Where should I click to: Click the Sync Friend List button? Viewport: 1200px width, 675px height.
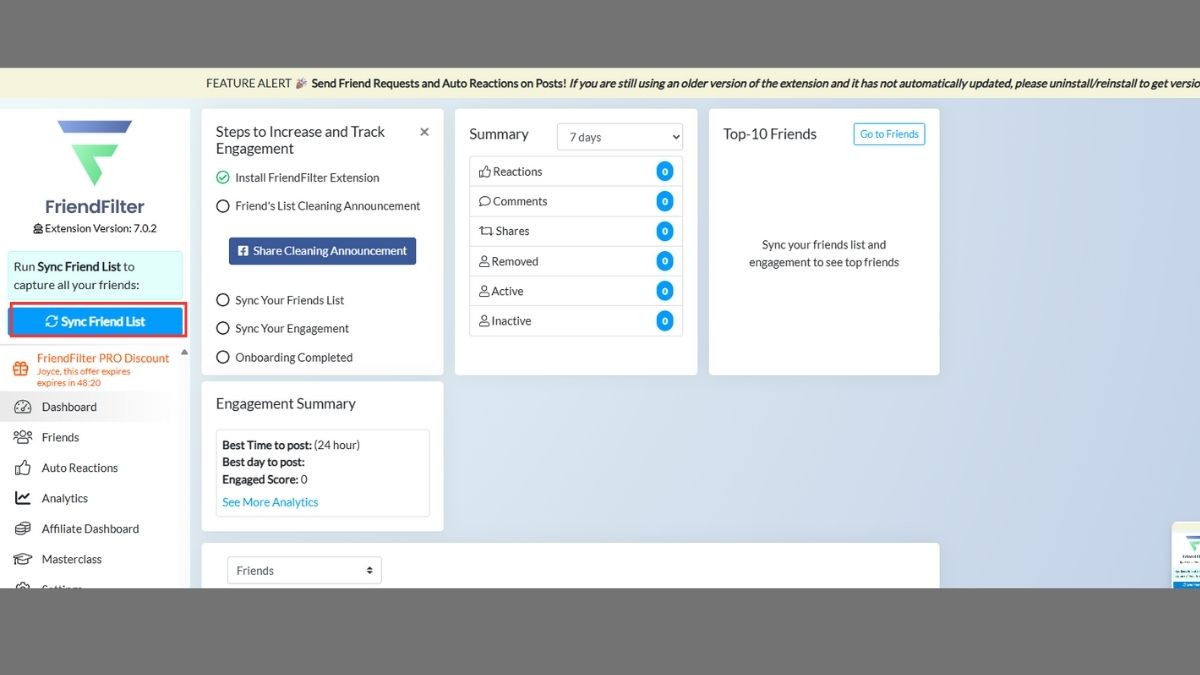96,321
